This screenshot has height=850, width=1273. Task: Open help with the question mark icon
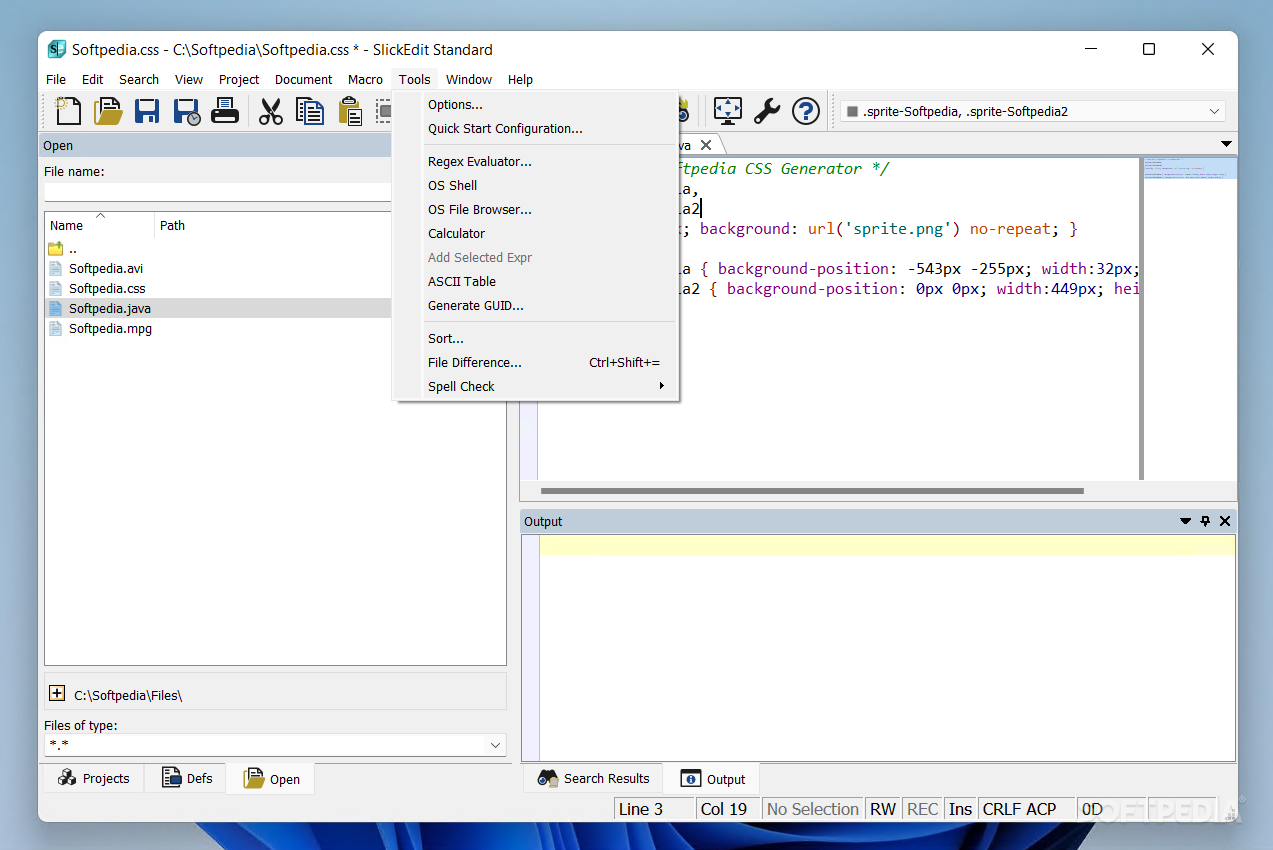click(x=806, y=110)
